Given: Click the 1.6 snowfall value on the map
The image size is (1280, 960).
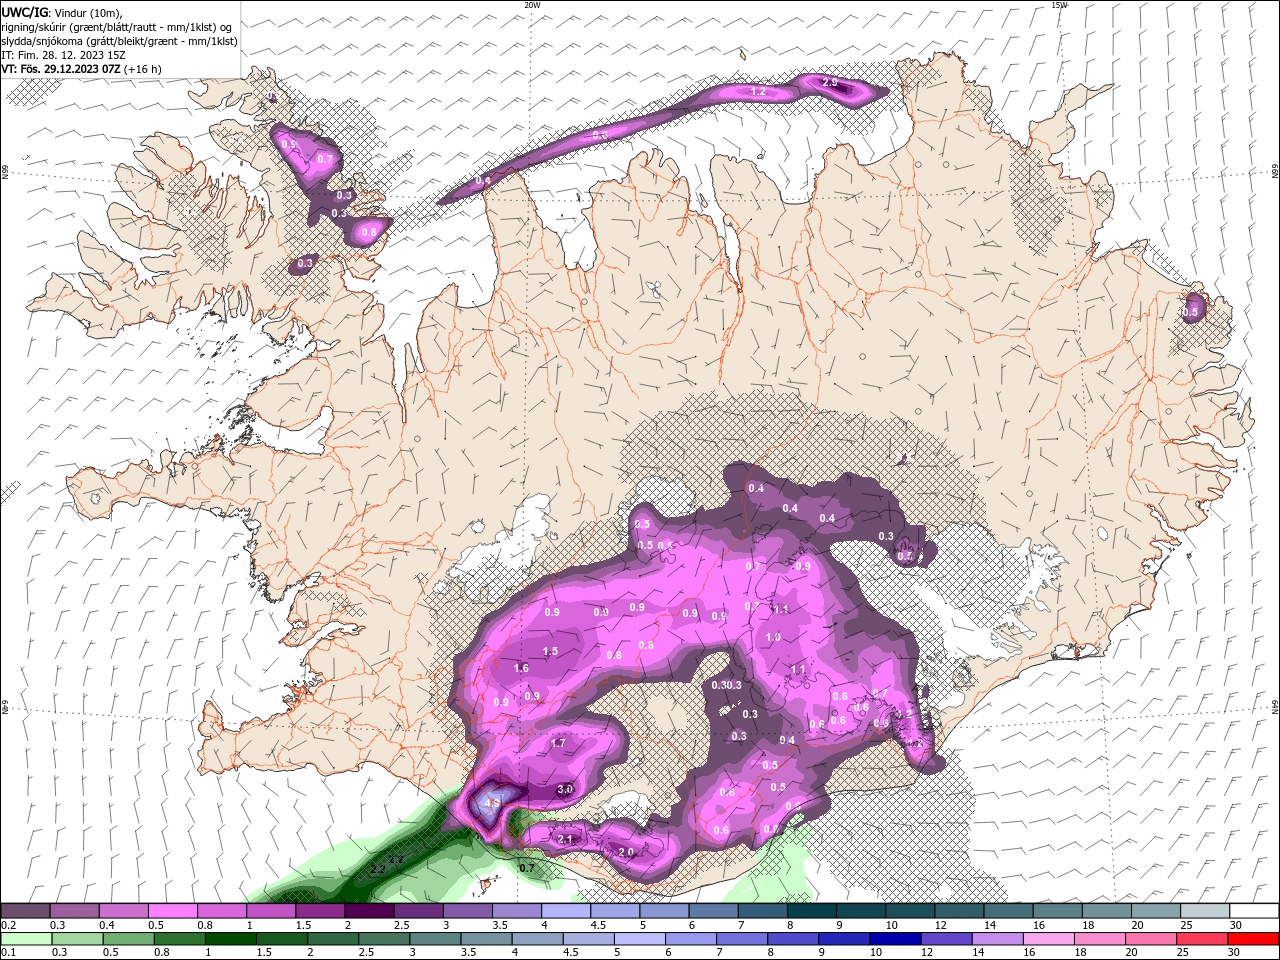Looking at the screenshot, I should [x=521, y=668].
